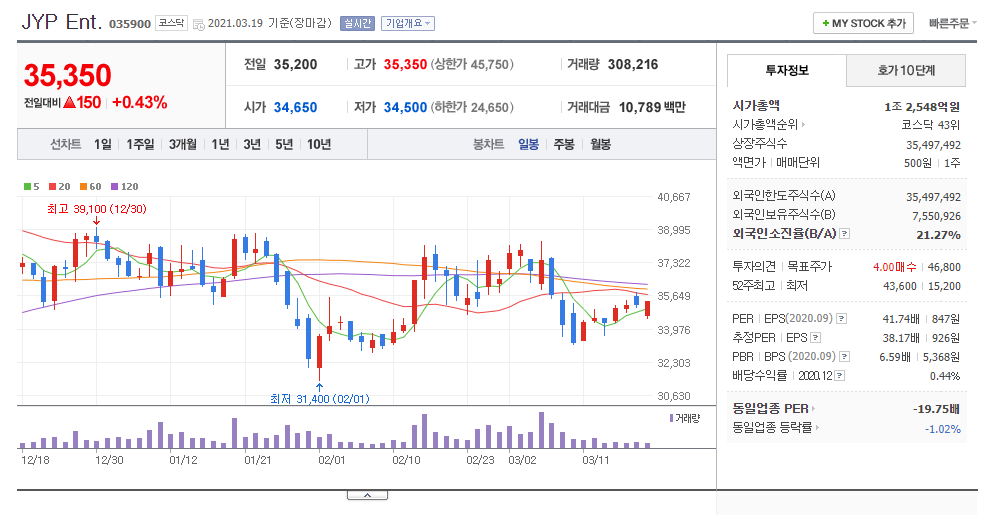This screenshot has height=515, width=988.
Task: Click +0.43% change rate
Action: click(140, 103)
